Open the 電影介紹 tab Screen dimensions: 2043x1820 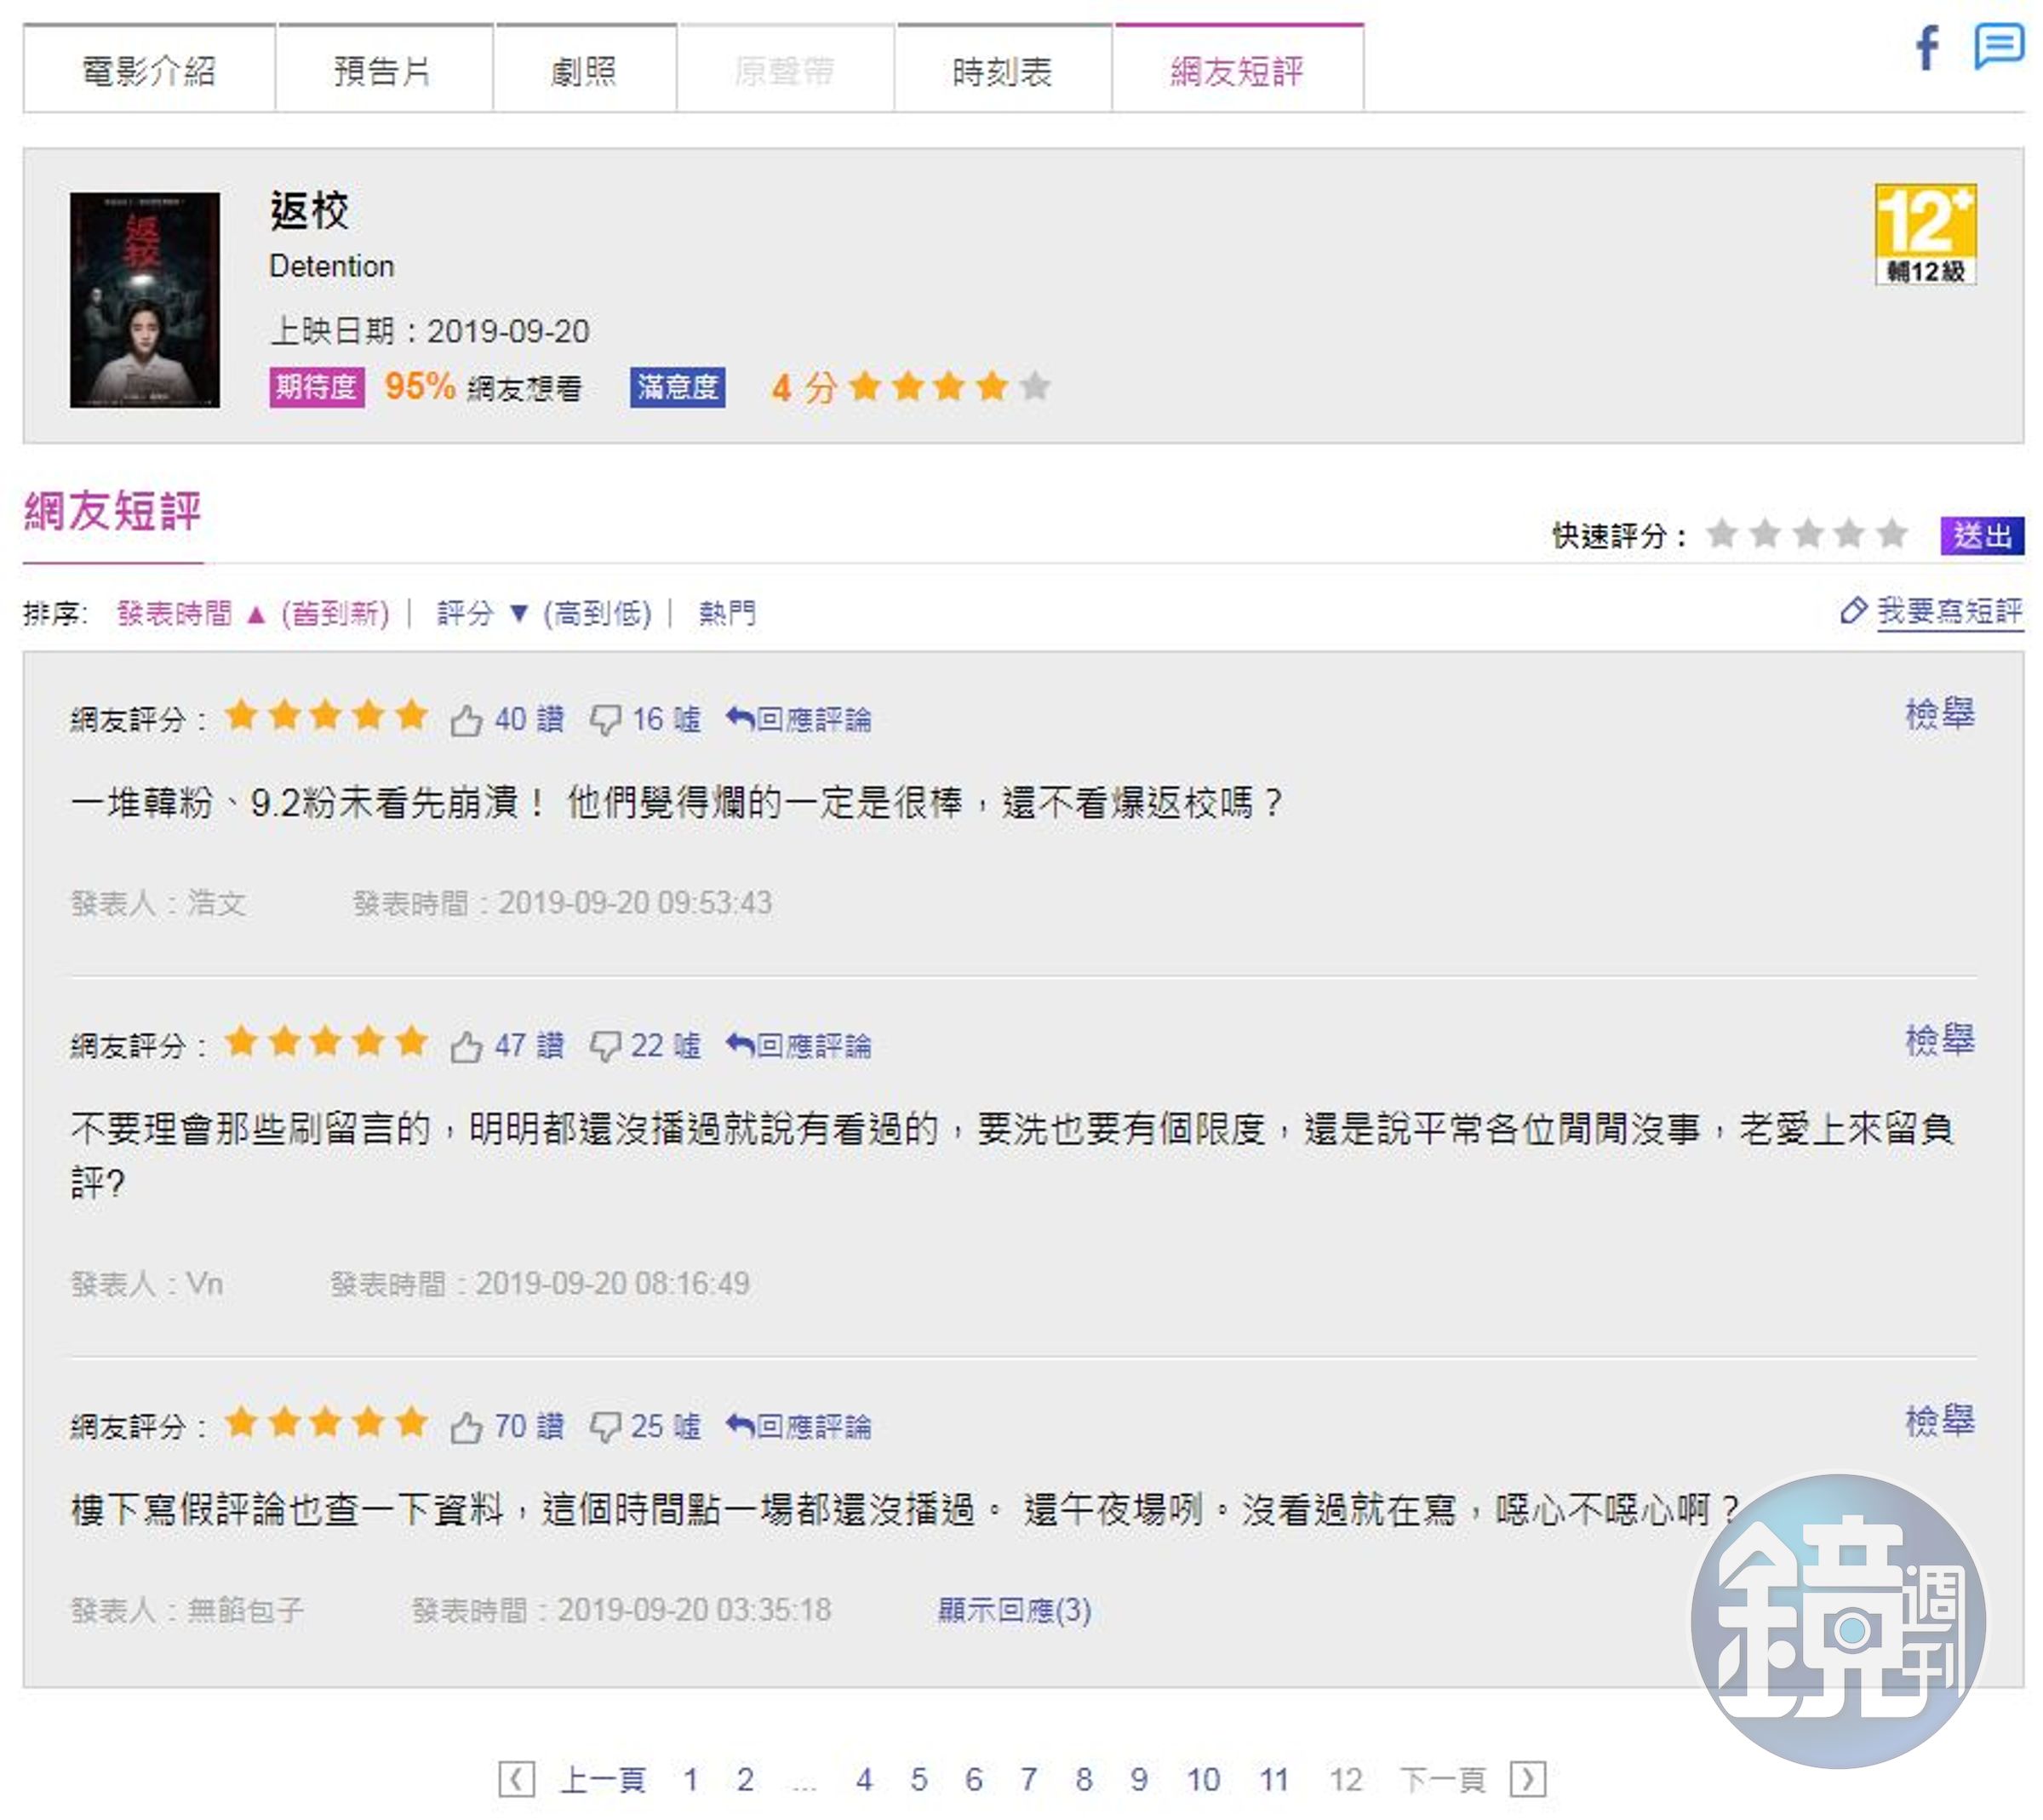(x=149, y=69)
